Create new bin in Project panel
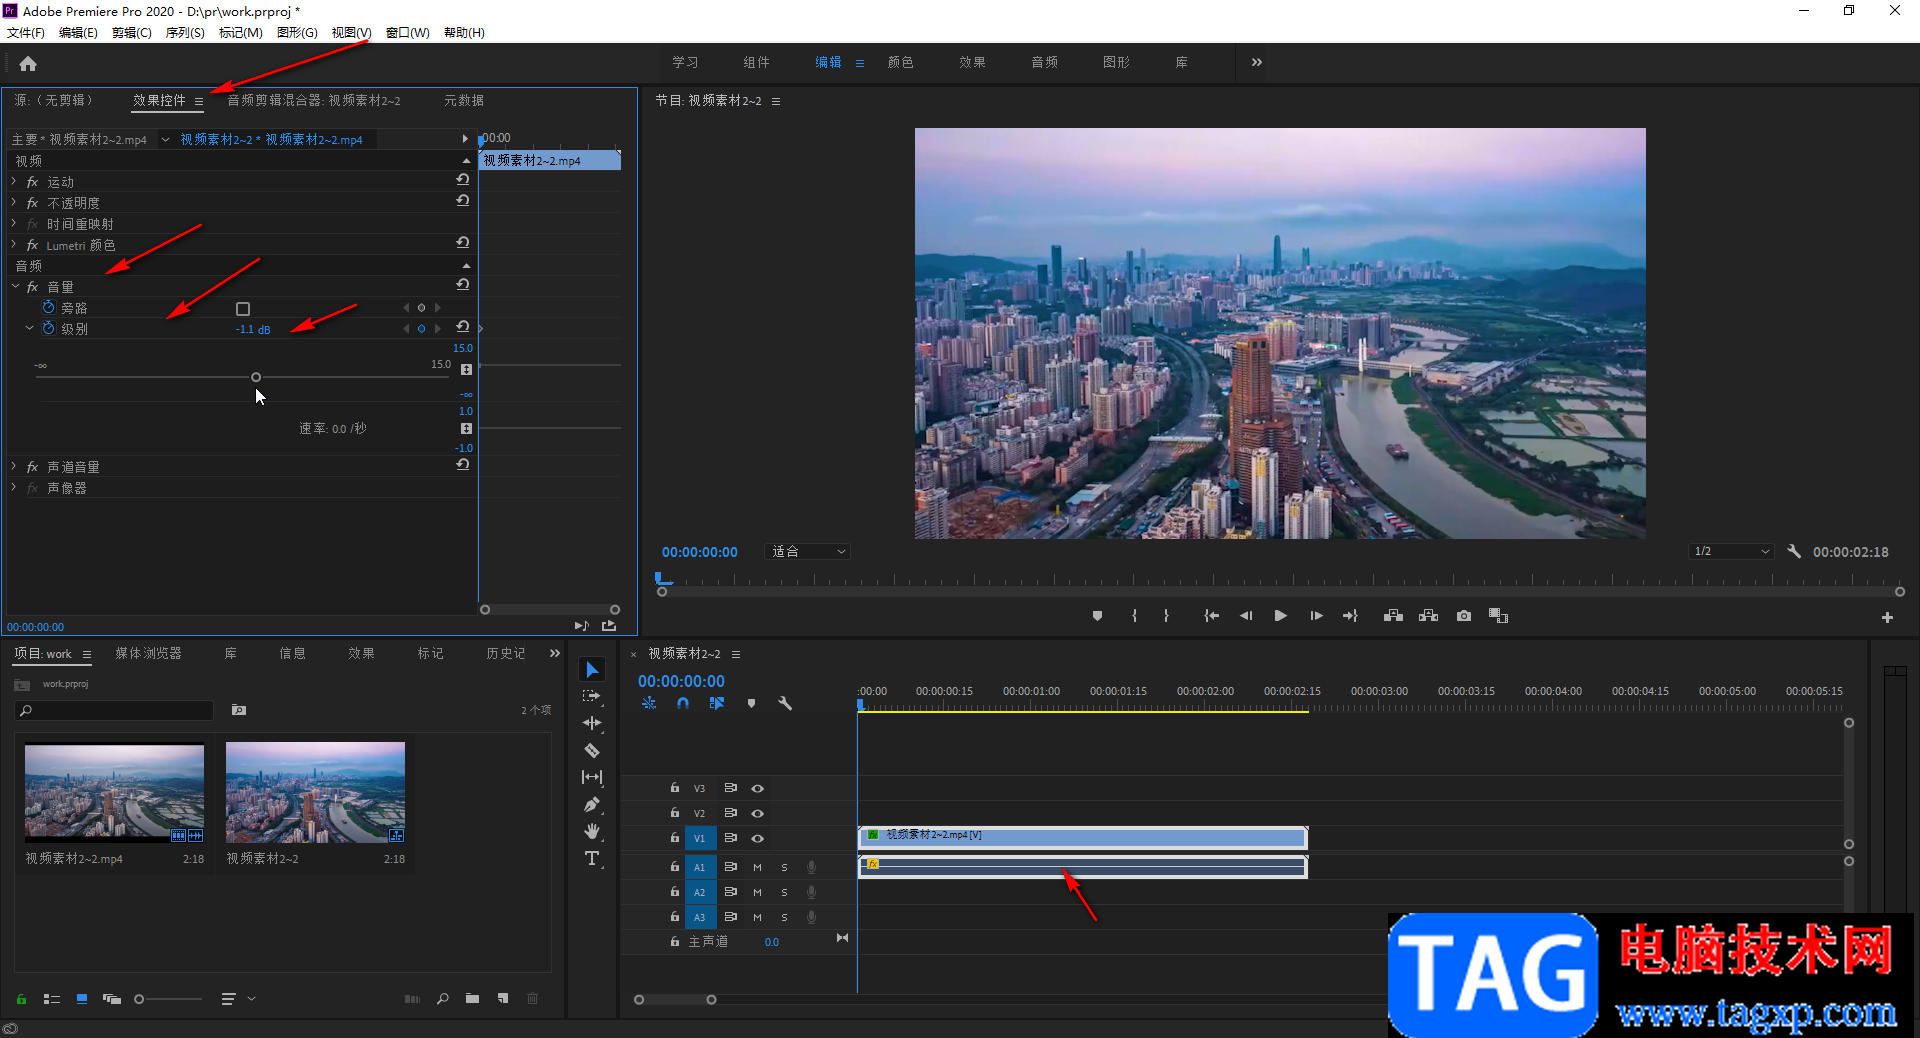Viewport: 1920px width, 1038px height. click(472, 998)
